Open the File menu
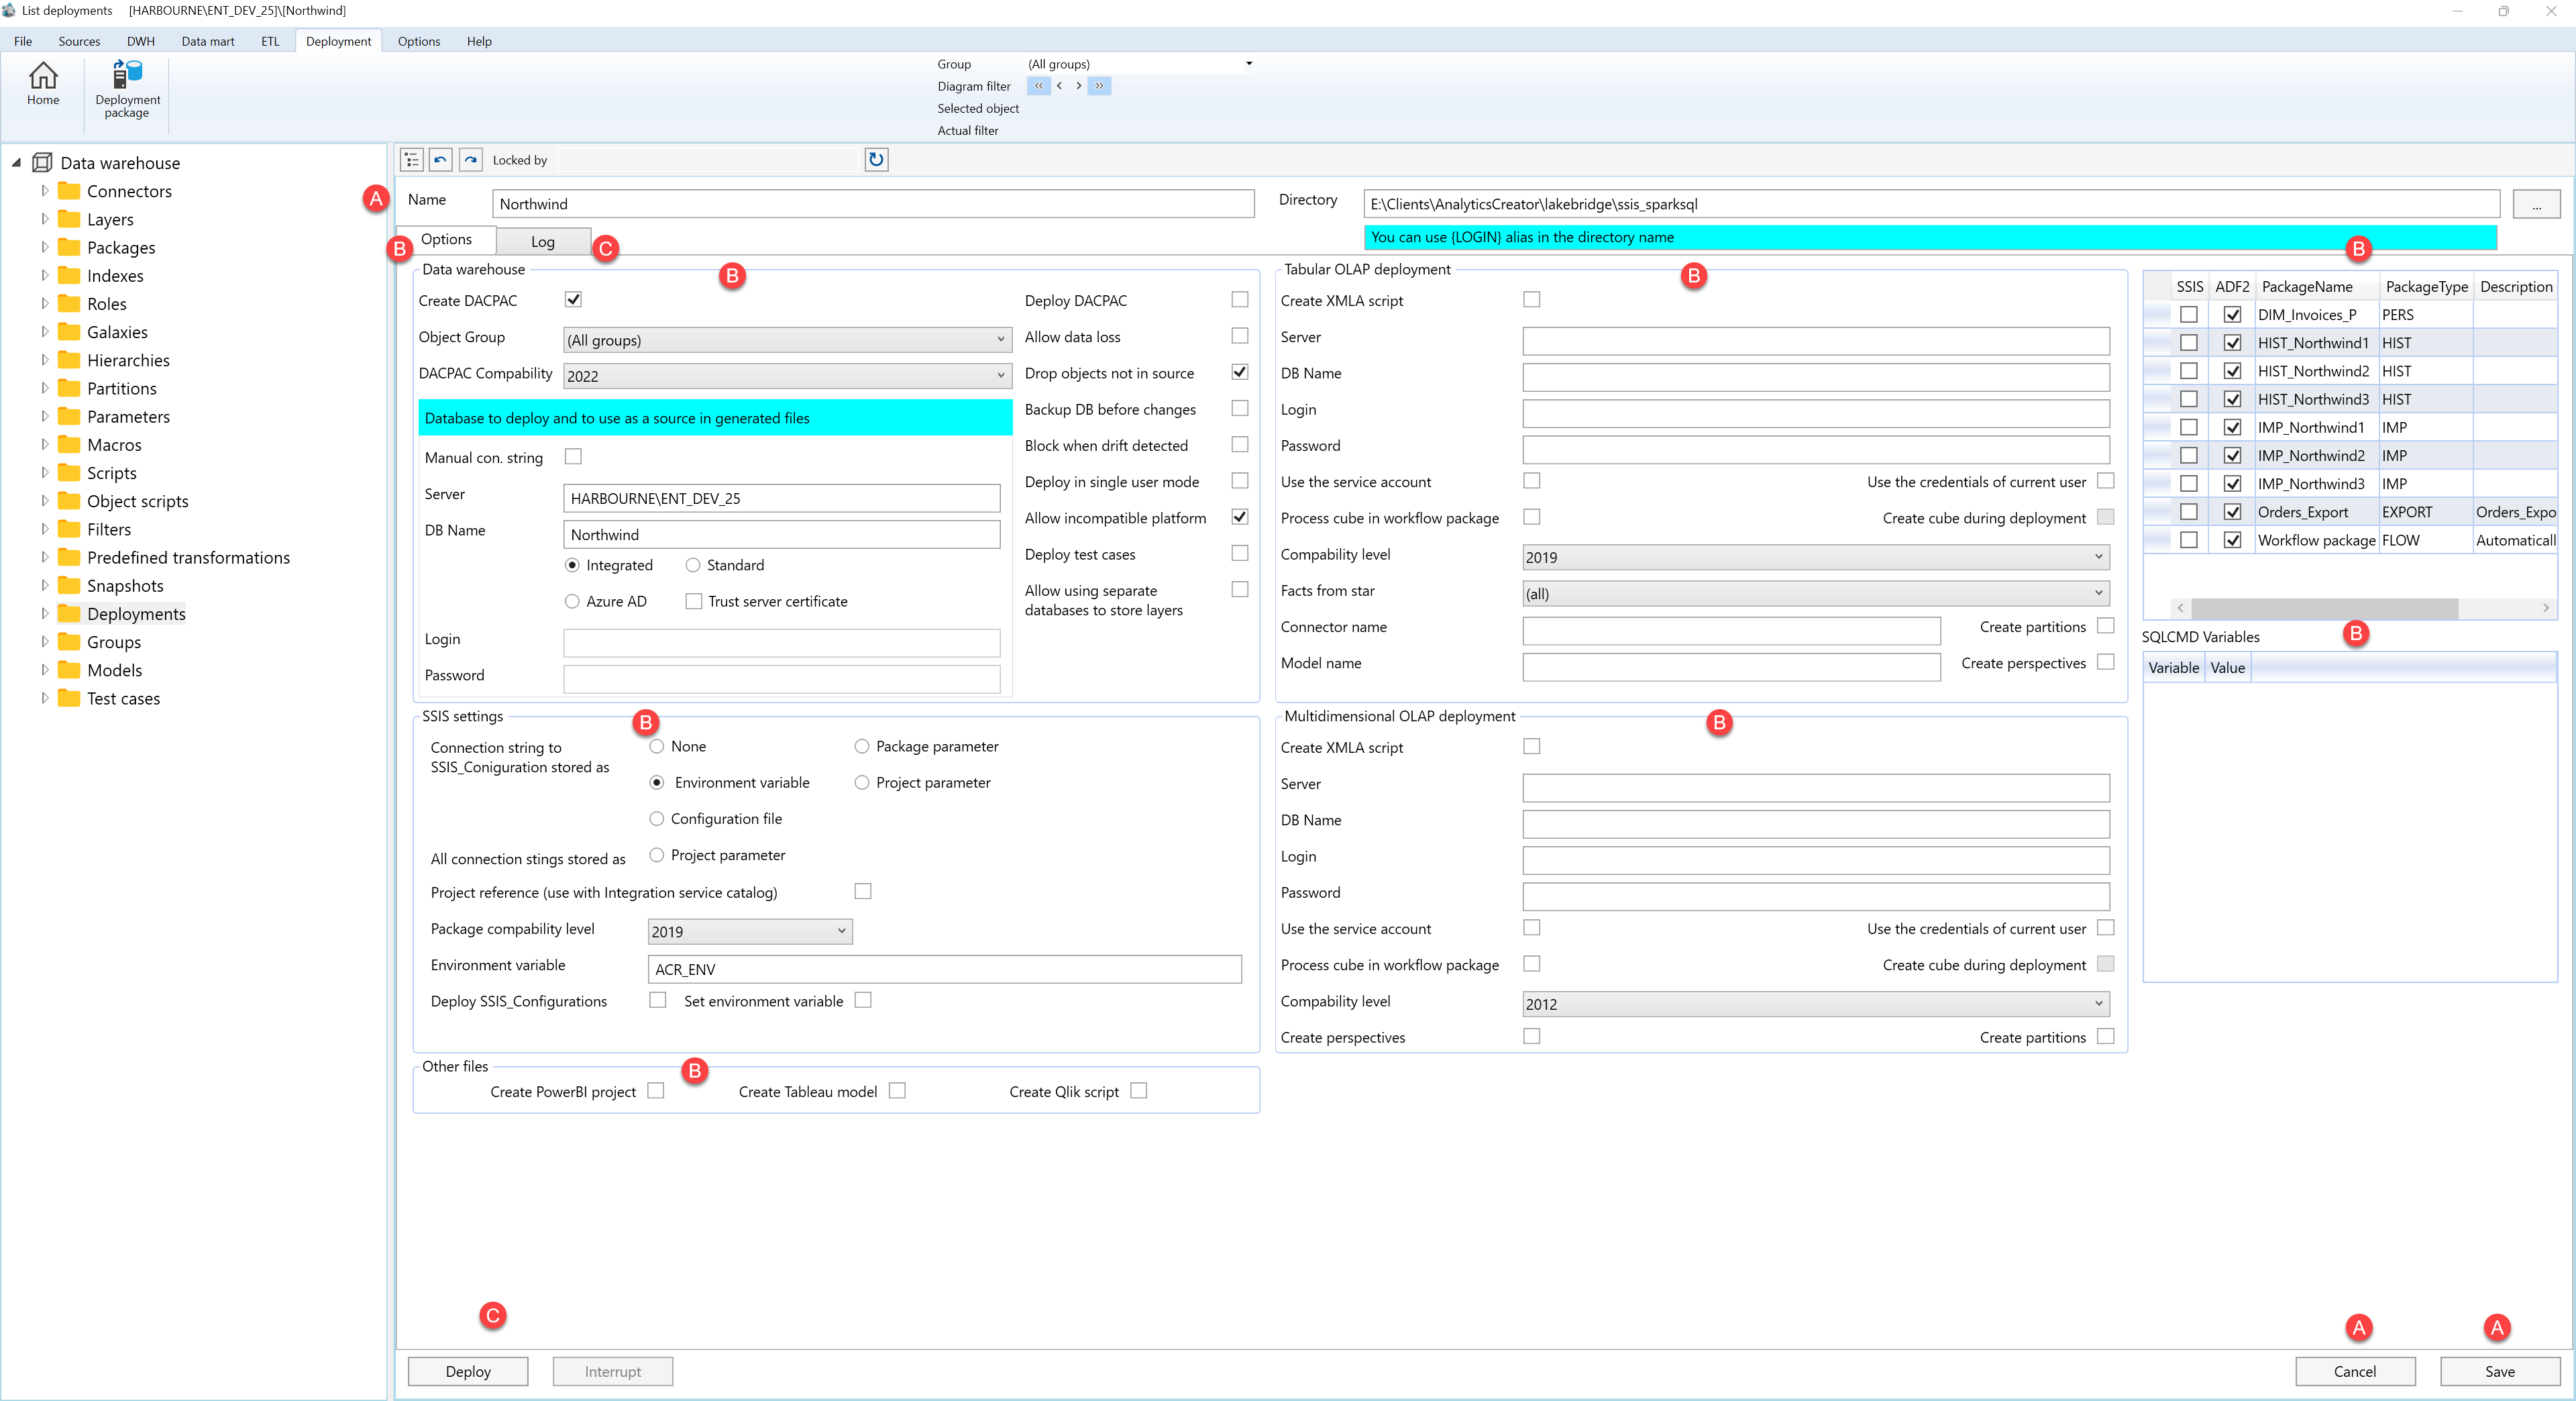 (23, 41)
